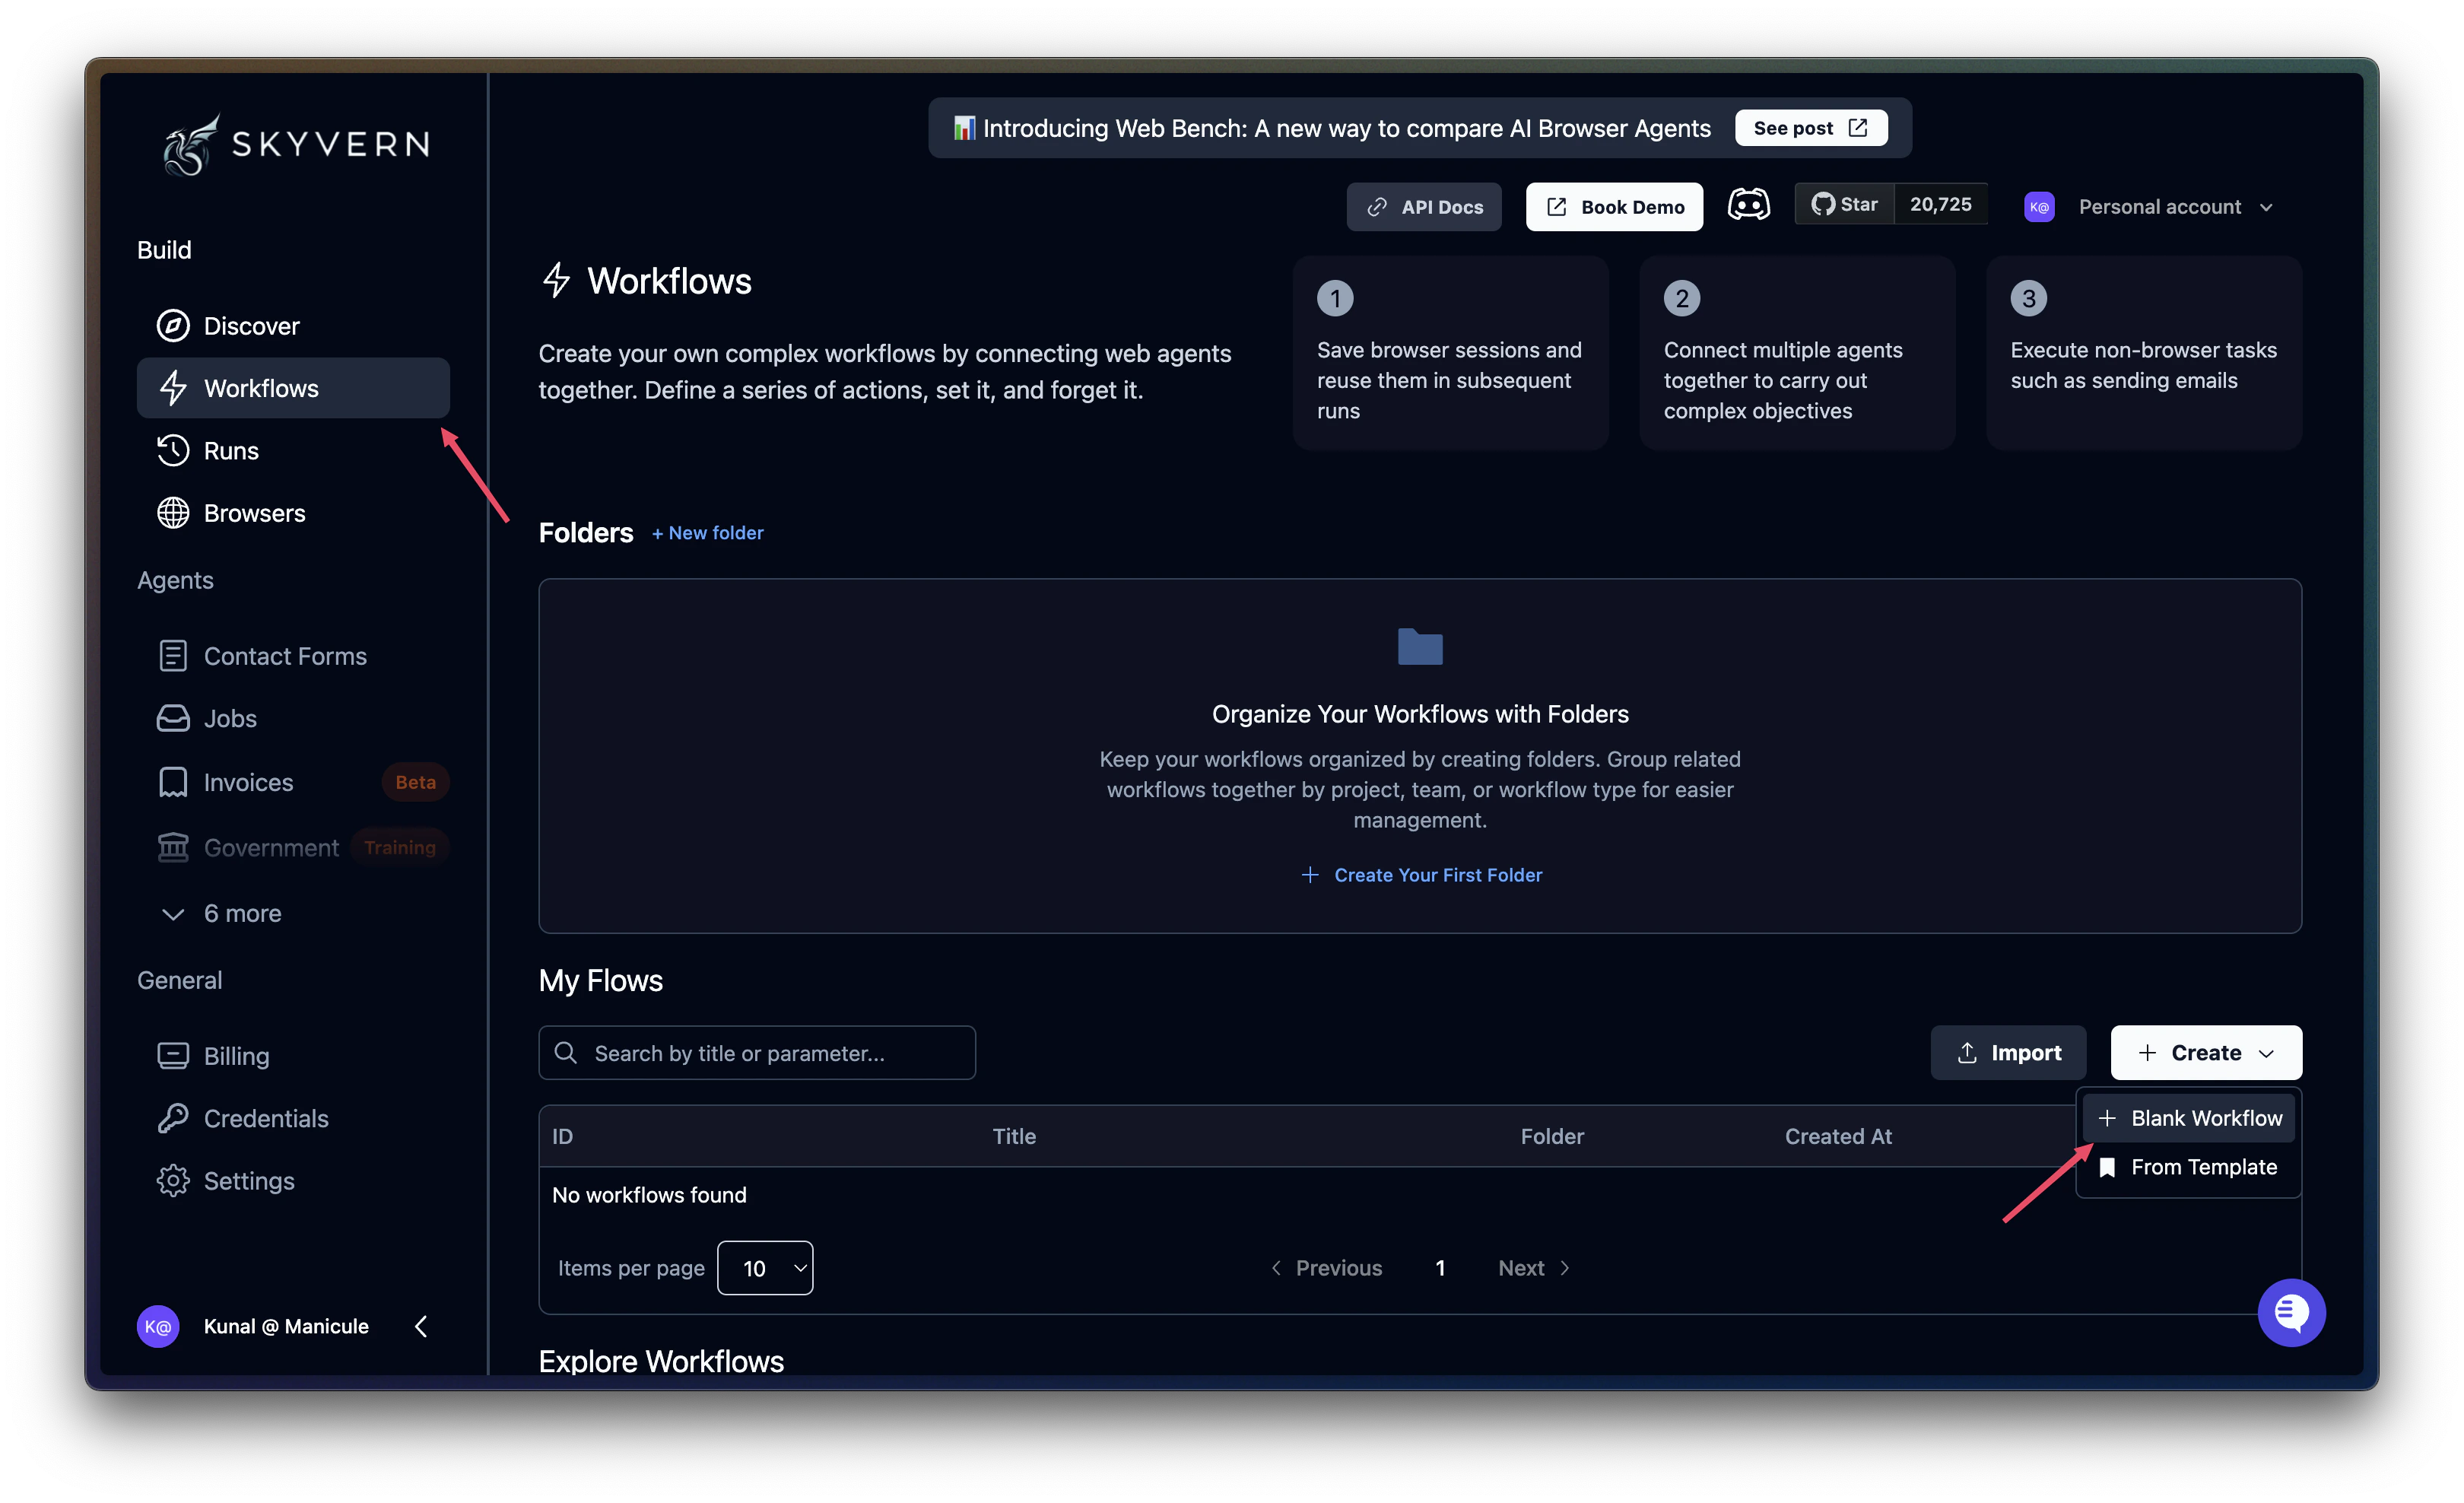Viewport: 2464px width, 1503px height.
Task: Click the workflow search field
Action: point(757,1052)
